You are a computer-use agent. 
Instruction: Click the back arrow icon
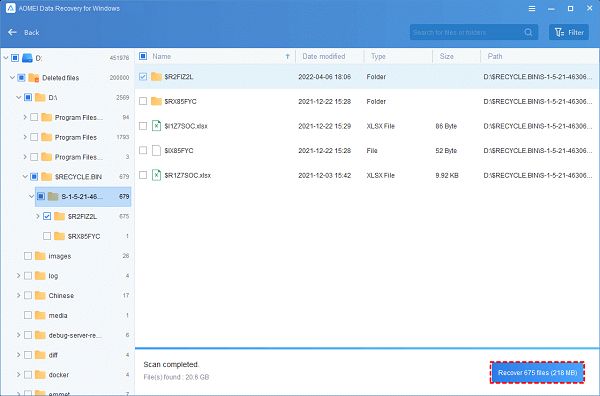[12, 32]
